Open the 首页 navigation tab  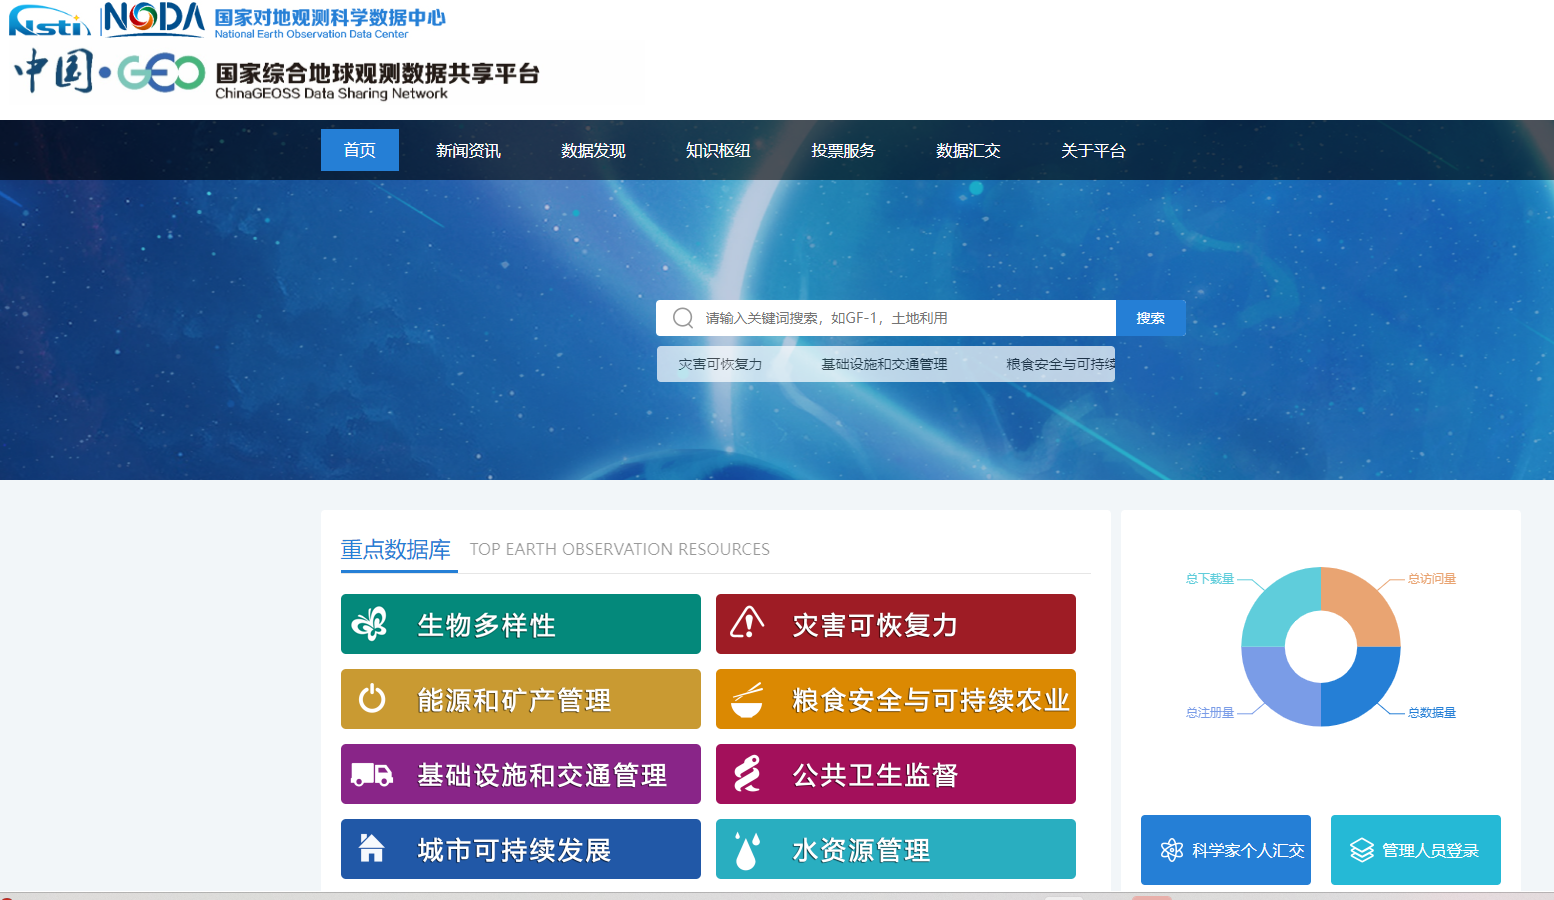pyautogui.click(x=360, y=150)
